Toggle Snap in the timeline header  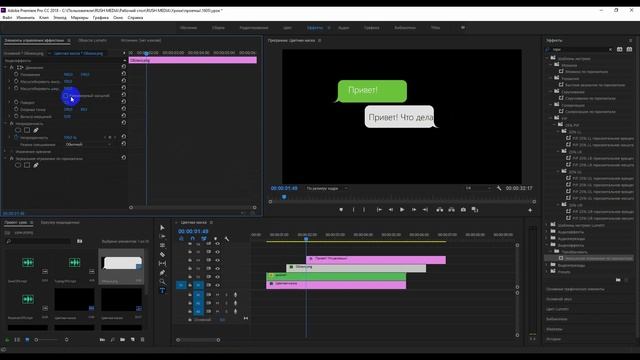point(193,239)
